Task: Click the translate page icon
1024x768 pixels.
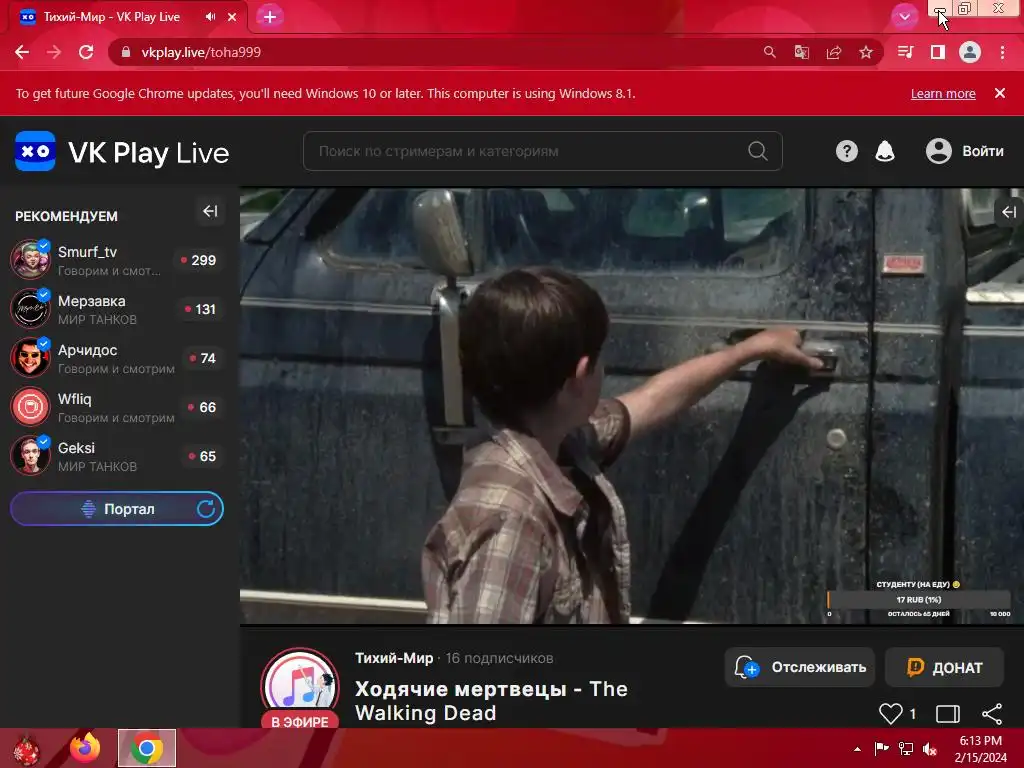Action: pos(802,52)
